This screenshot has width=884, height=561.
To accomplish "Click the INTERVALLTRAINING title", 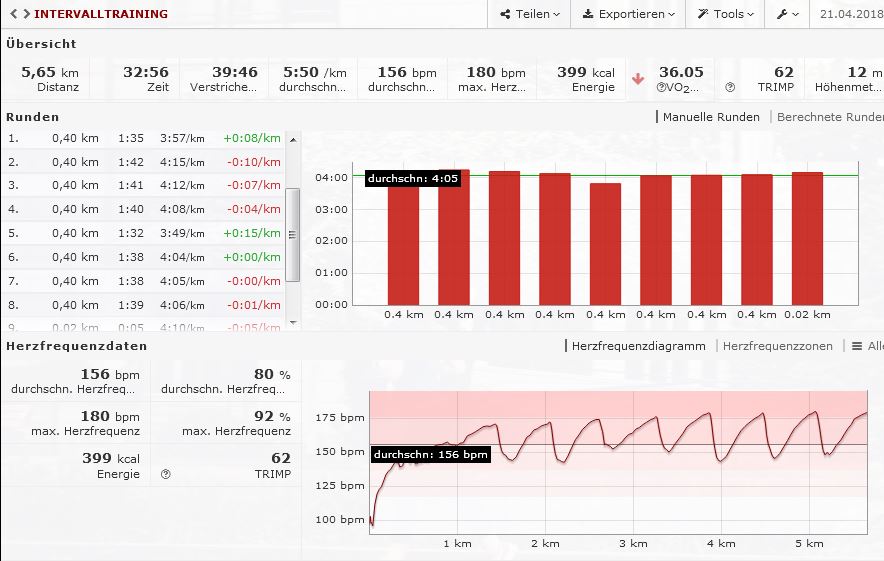I will click(x=101, y=14).
